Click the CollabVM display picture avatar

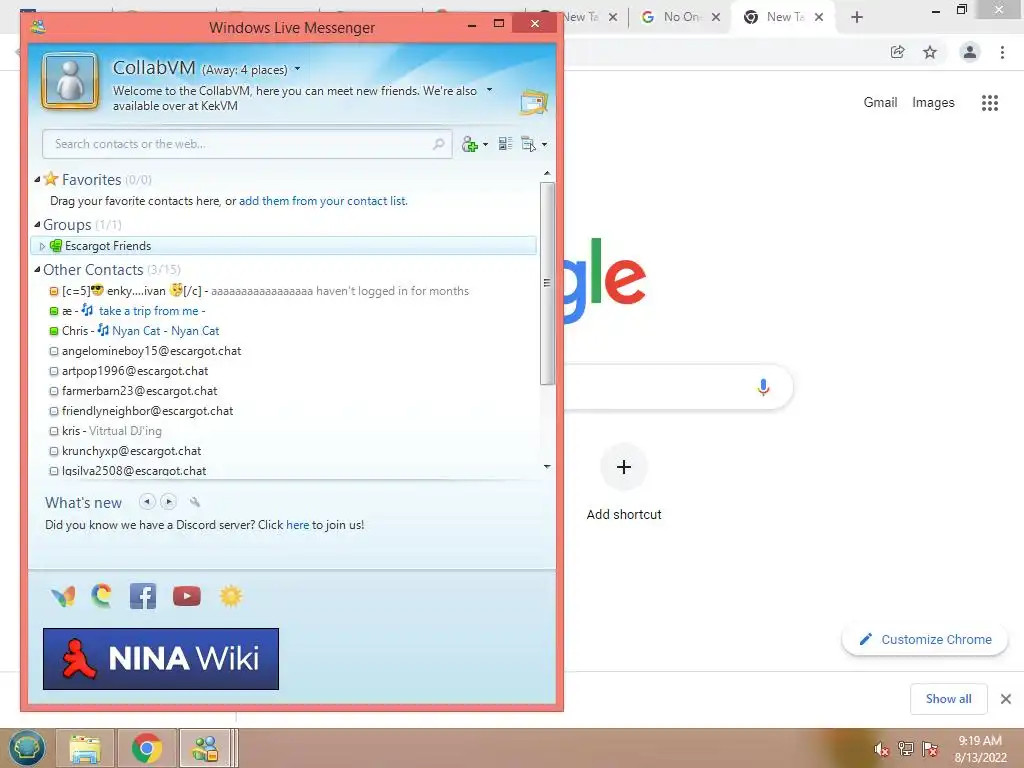click(x=70, y=82)
